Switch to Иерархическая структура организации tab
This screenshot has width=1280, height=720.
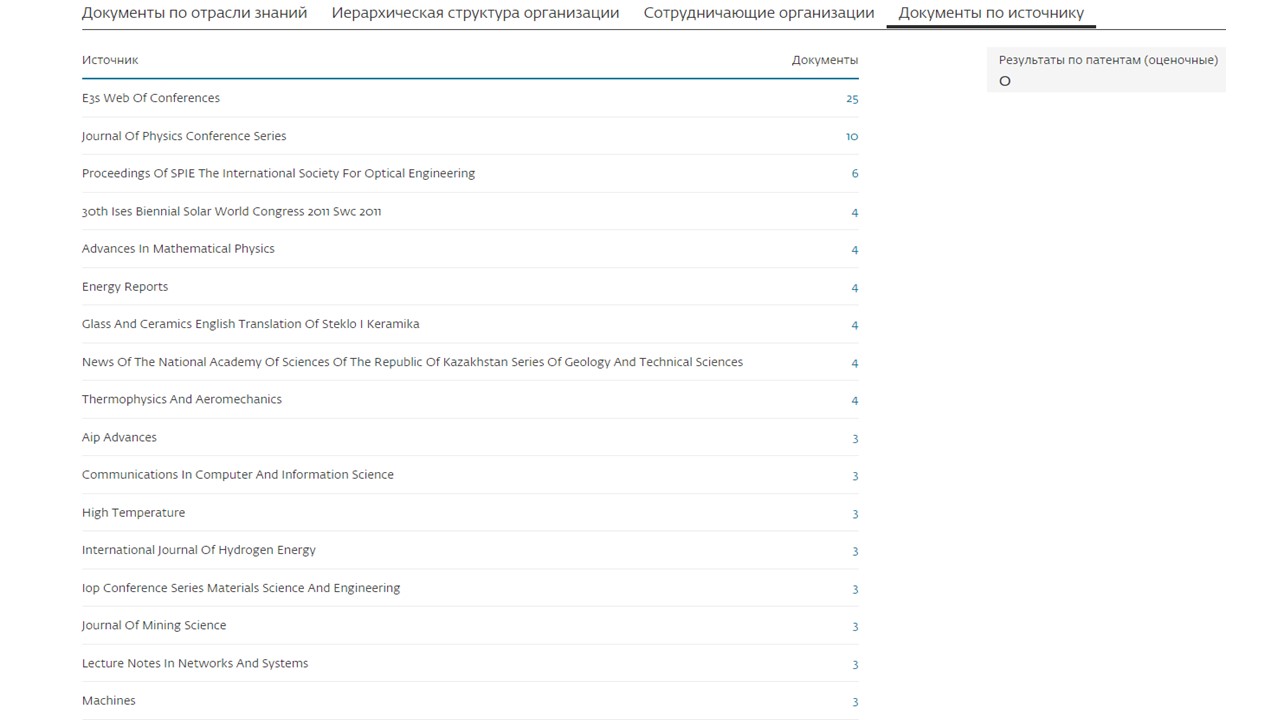(475, 13)
